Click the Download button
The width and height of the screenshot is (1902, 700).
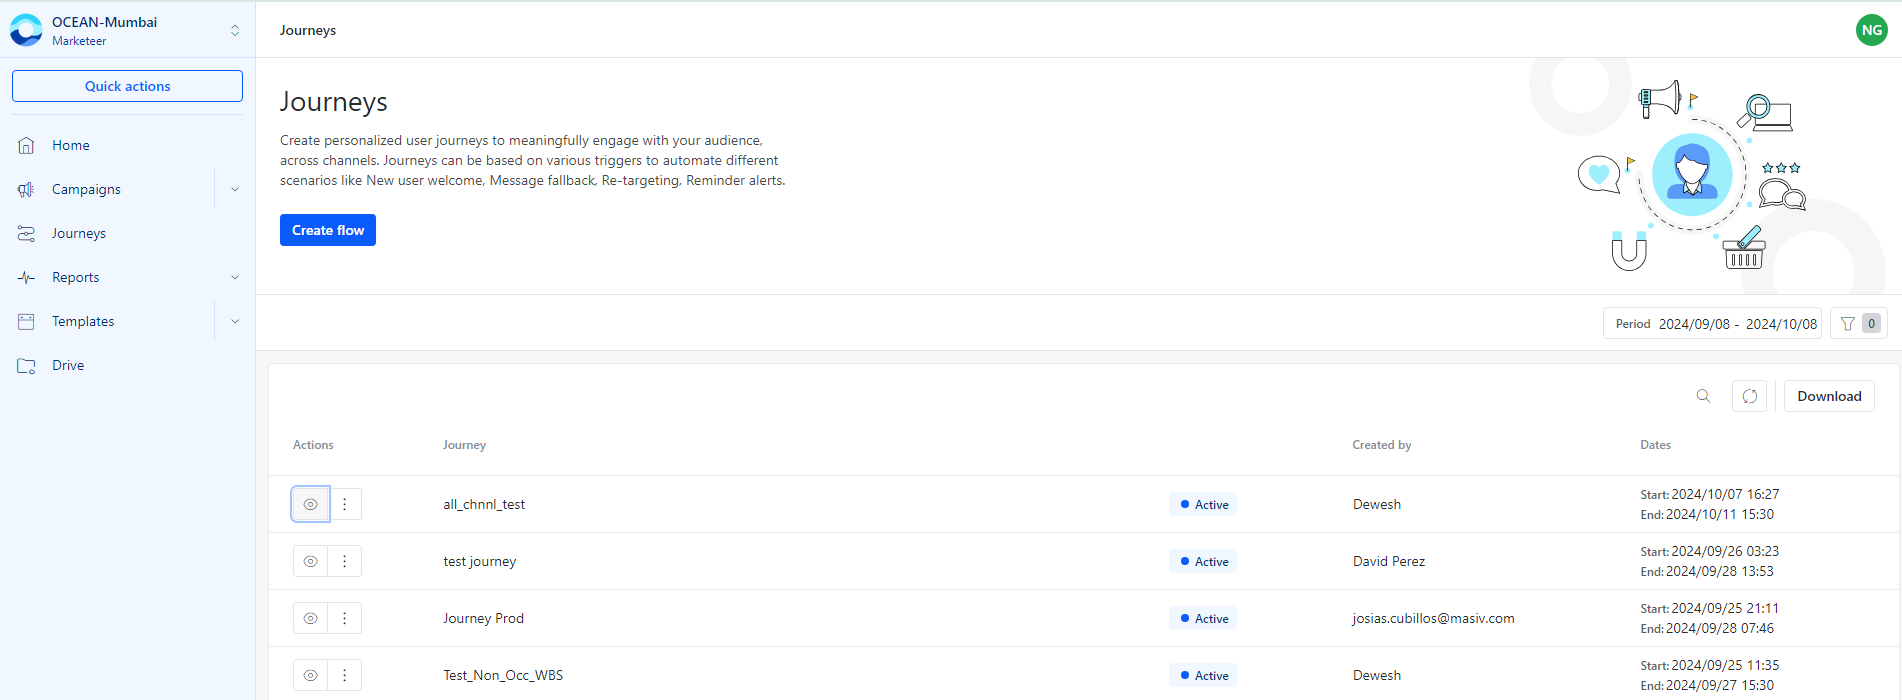1829,396
